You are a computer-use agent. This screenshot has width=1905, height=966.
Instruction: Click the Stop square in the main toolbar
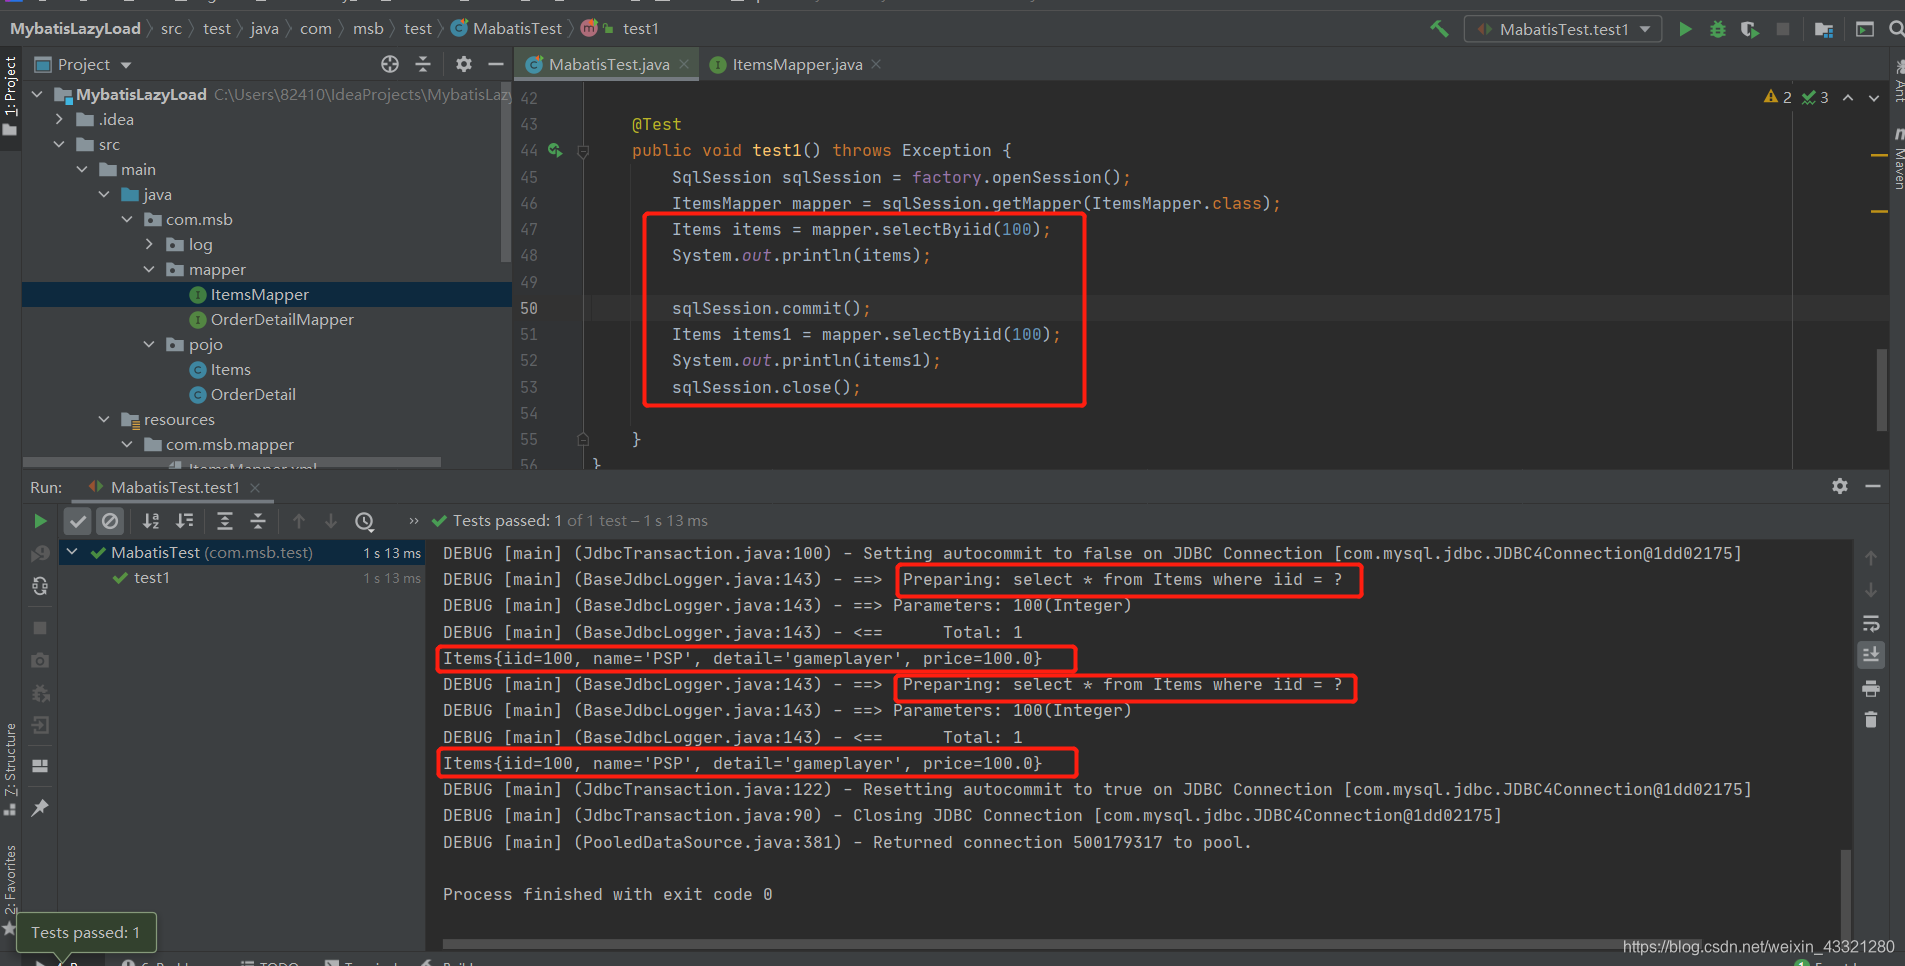tap(1783, 29)
